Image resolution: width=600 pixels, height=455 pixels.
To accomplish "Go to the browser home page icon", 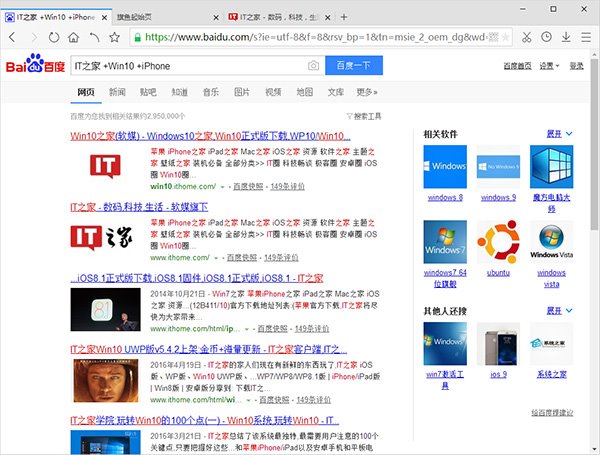I will click(x=74, y=36).
